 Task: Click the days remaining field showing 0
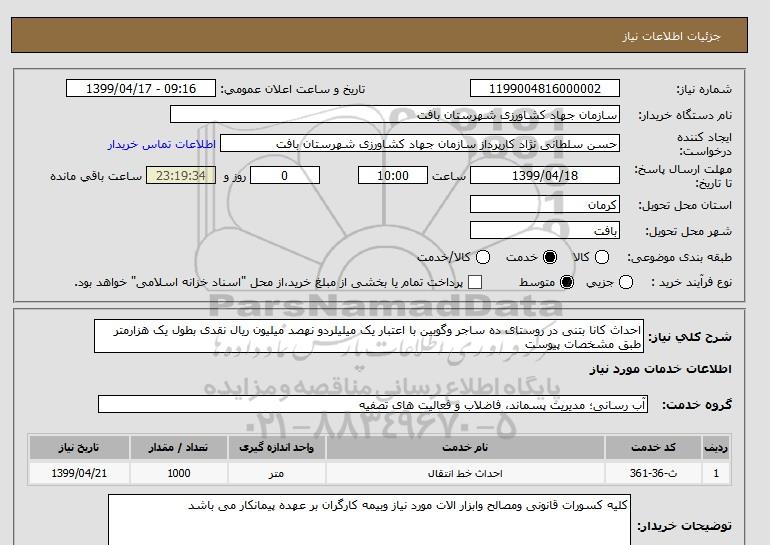[285, 175]
